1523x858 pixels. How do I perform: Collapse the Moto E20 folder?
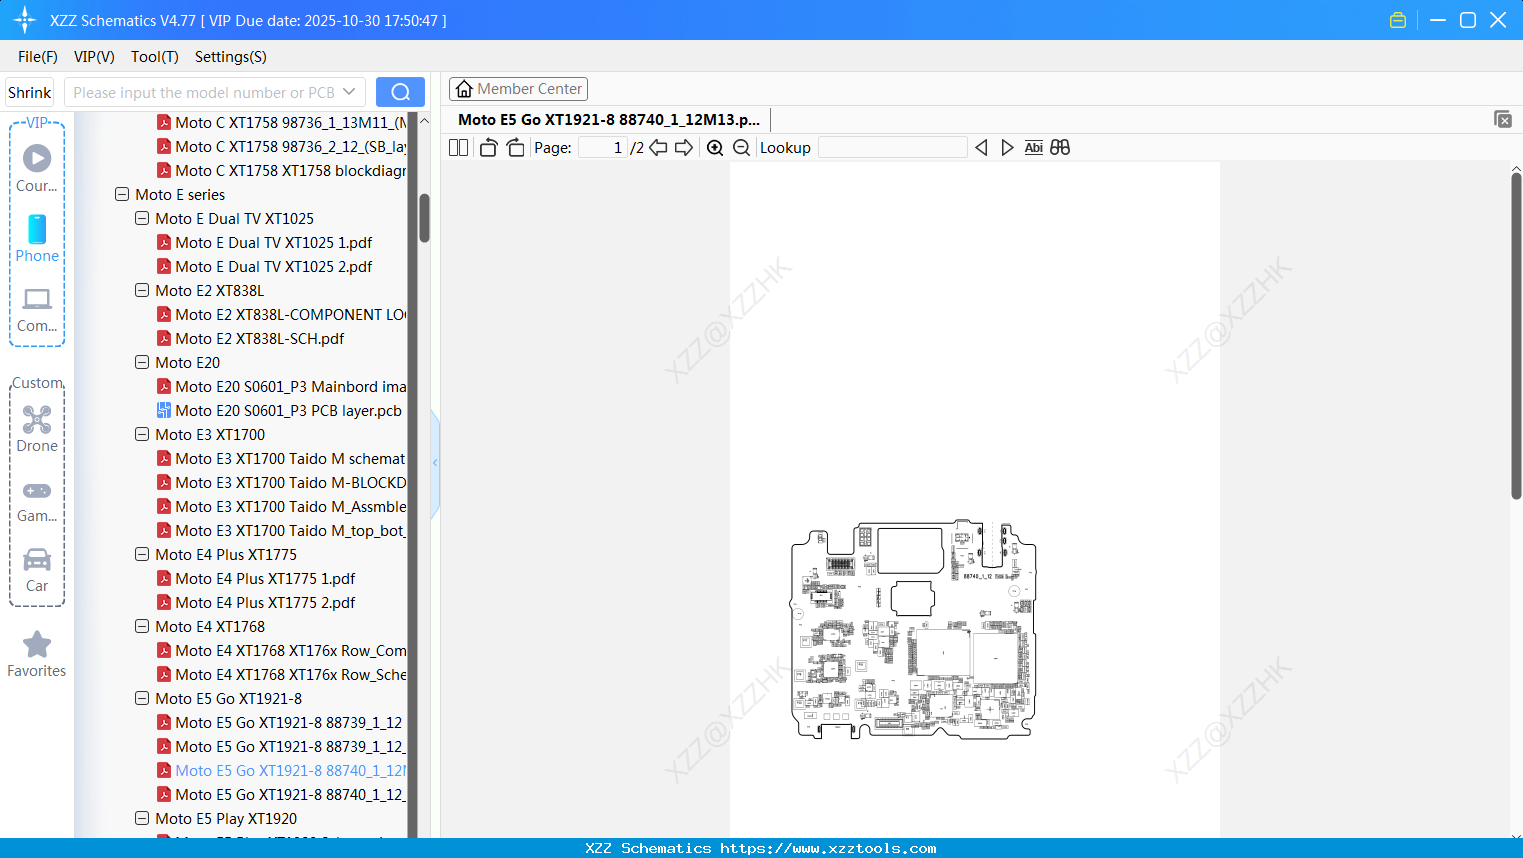(142, 363)
